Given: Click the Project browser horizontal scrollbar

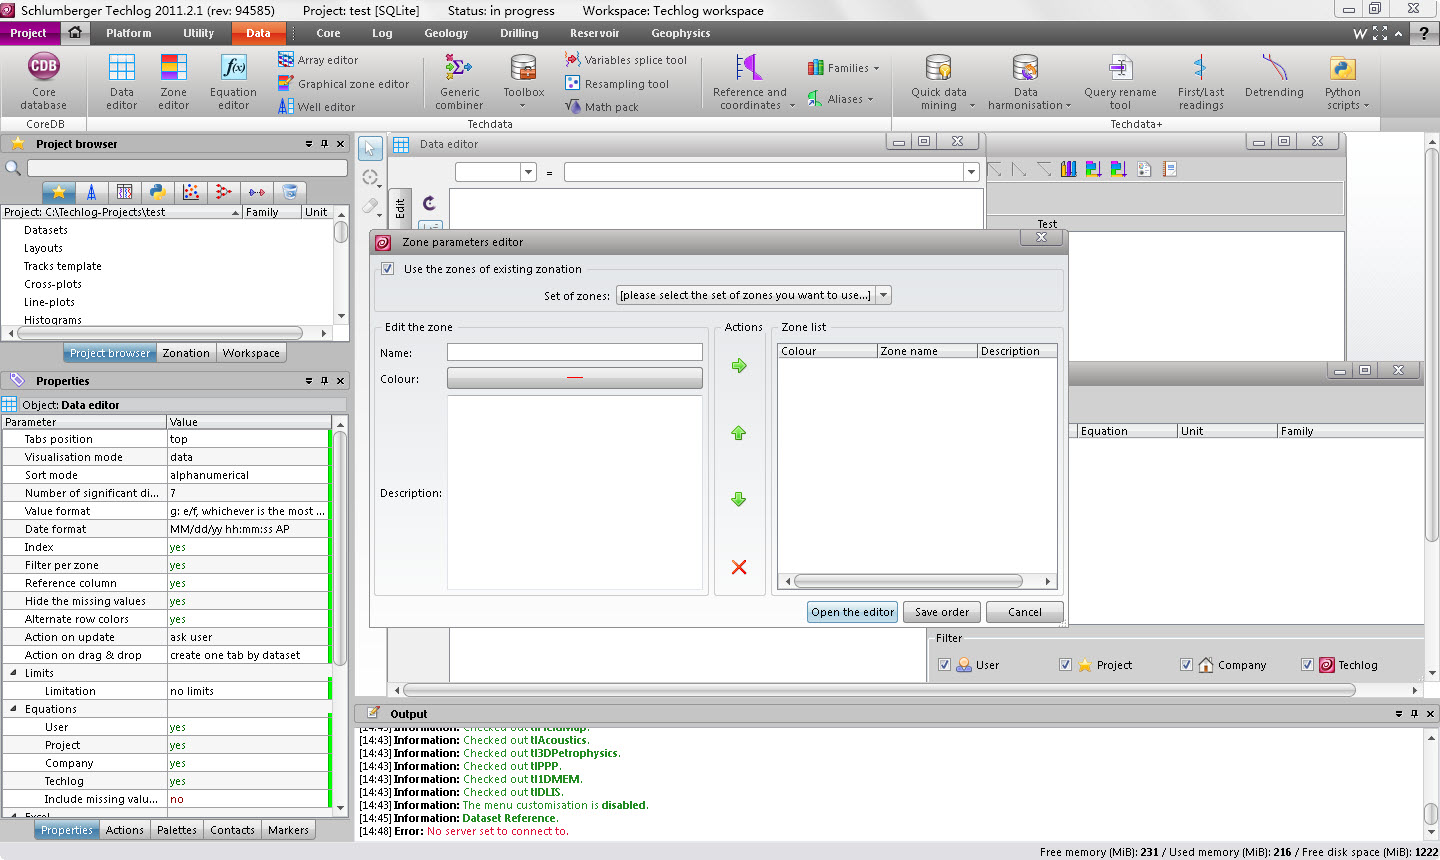Looking at the screenshot, I should (160, 333).
